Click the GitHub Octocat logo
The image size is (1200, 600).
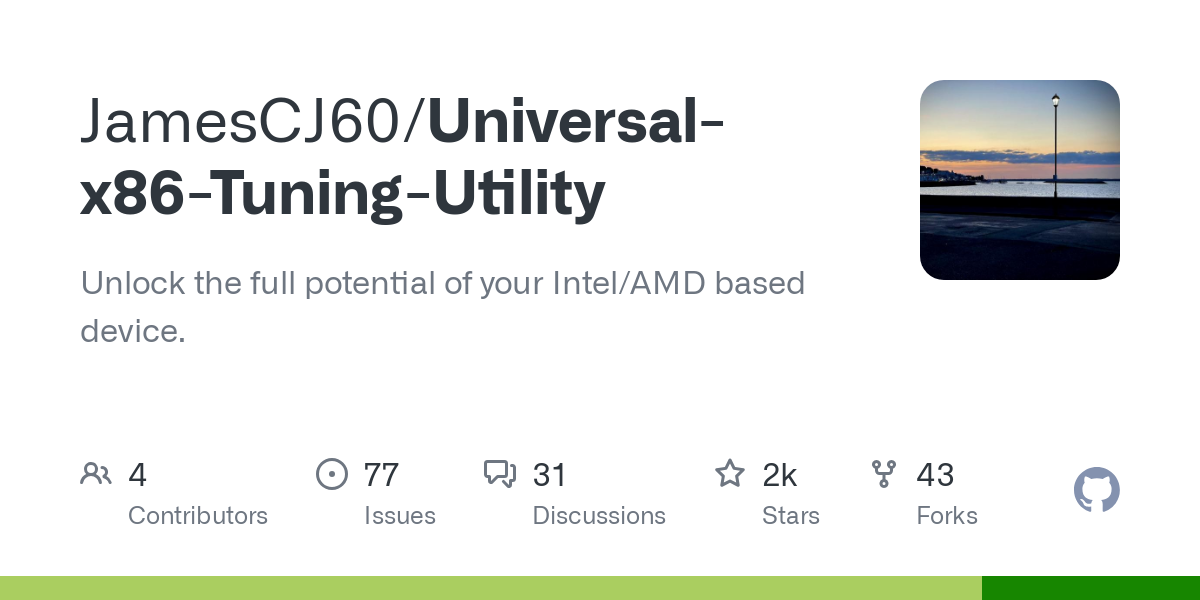(1097, 490)
